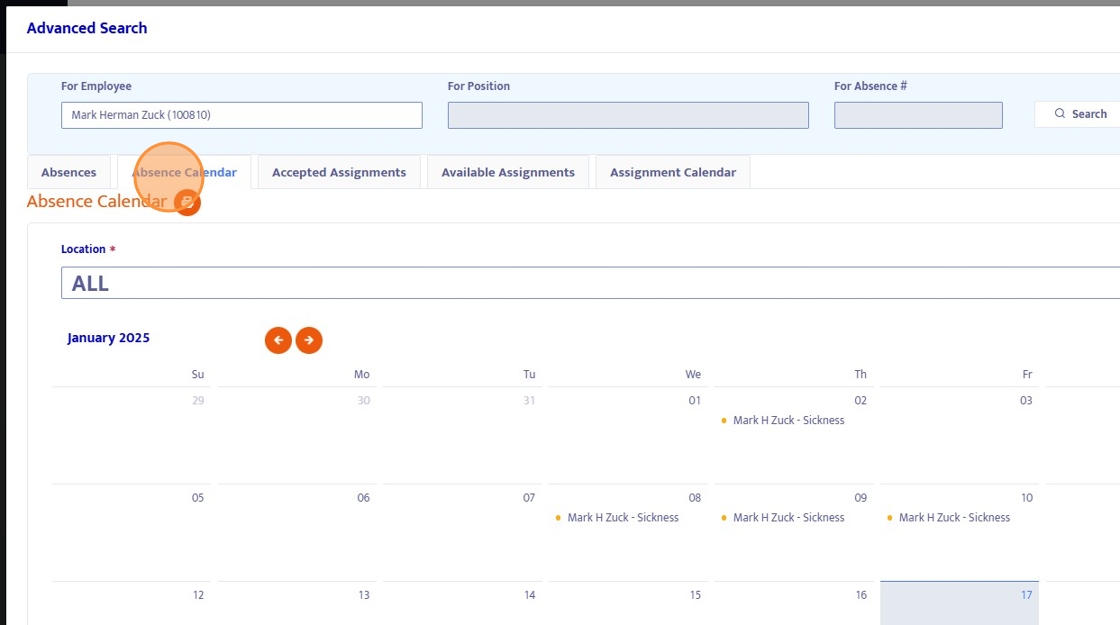Select day 15 in the calendar
1120x625 pixels.
(695, 594)
